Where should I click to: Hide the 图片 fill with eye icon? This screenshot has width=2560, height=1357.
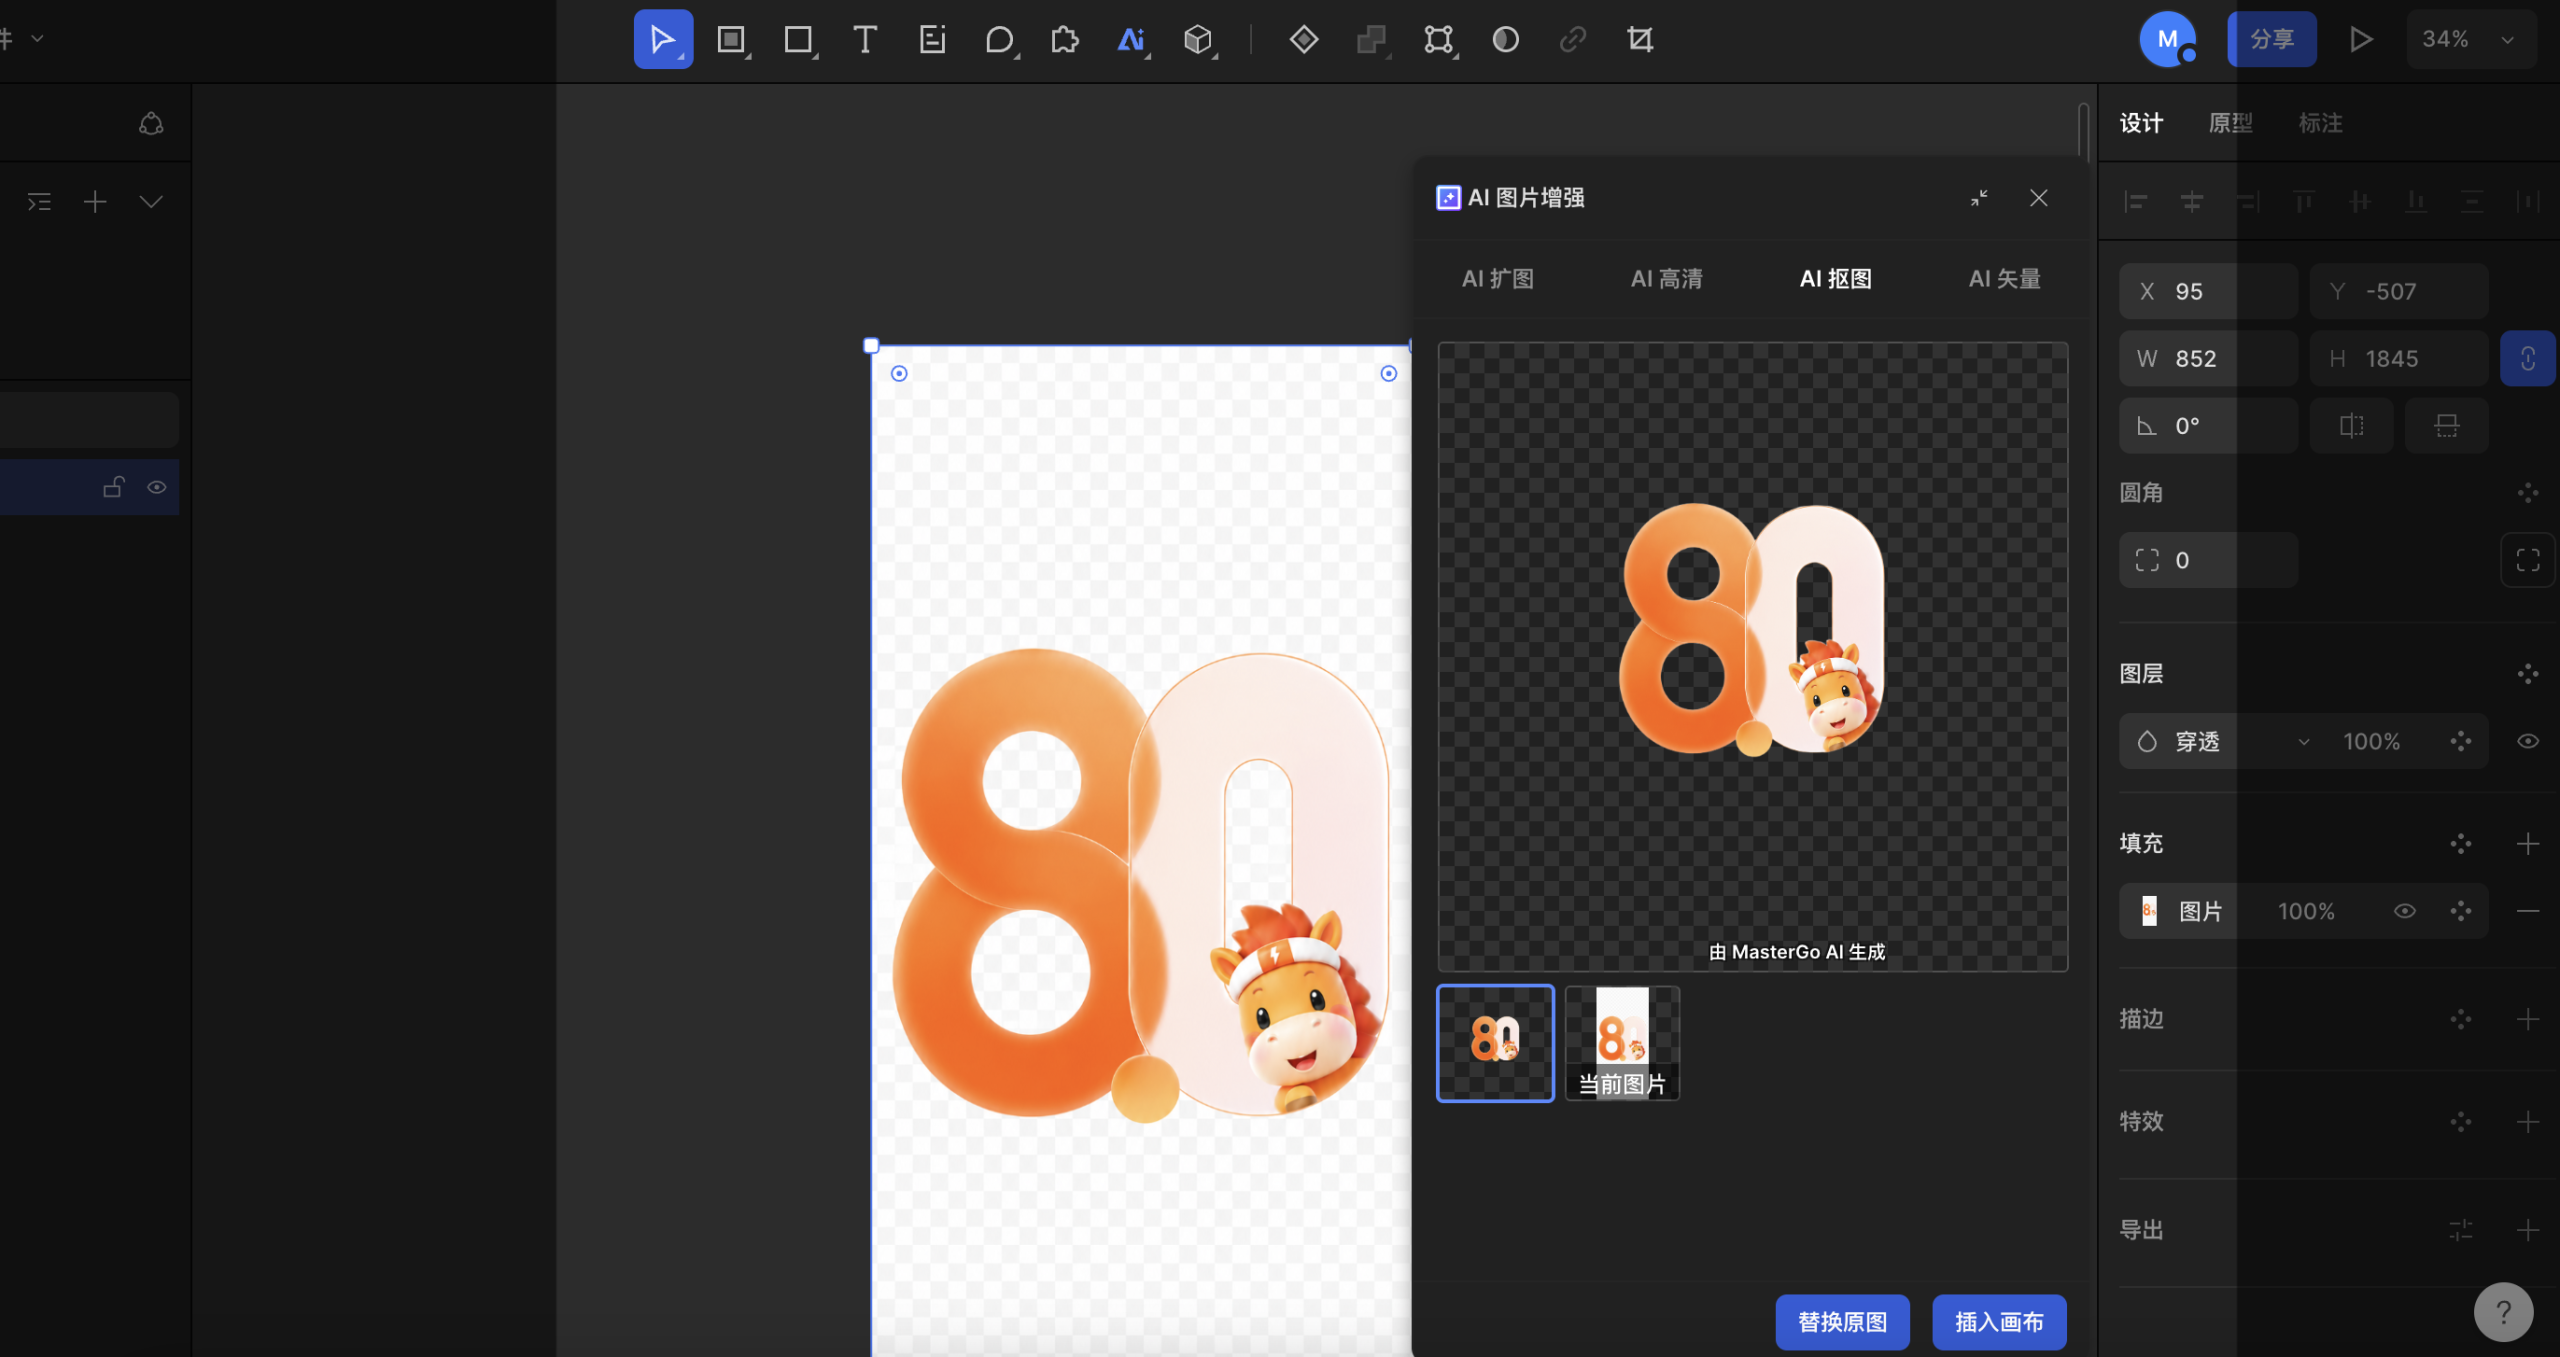2405,911
